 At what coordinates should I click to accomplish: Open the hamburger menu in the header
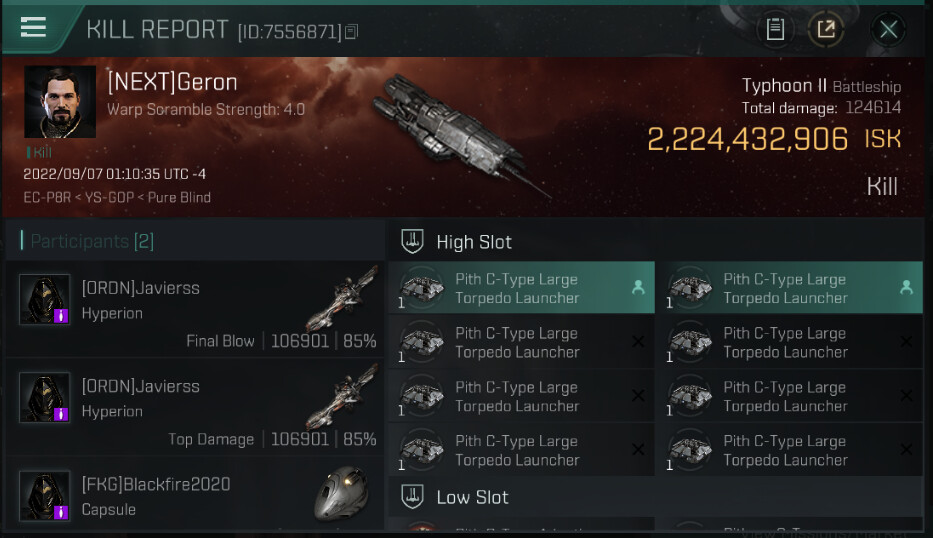click(x=33, y=27)
